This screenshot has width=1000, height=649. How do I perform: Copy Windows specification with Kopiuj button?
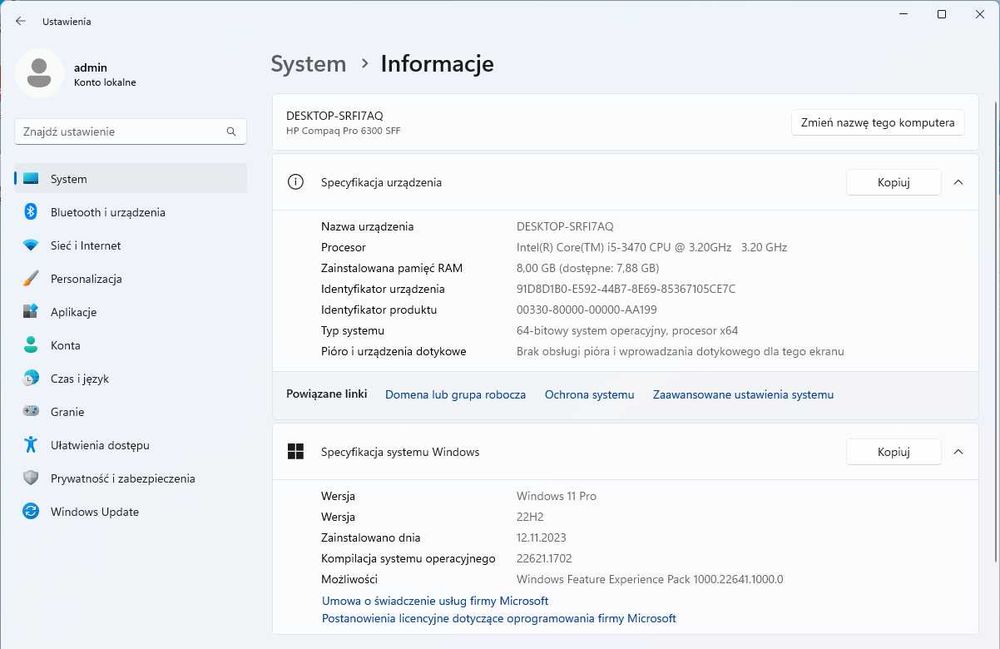893,452
